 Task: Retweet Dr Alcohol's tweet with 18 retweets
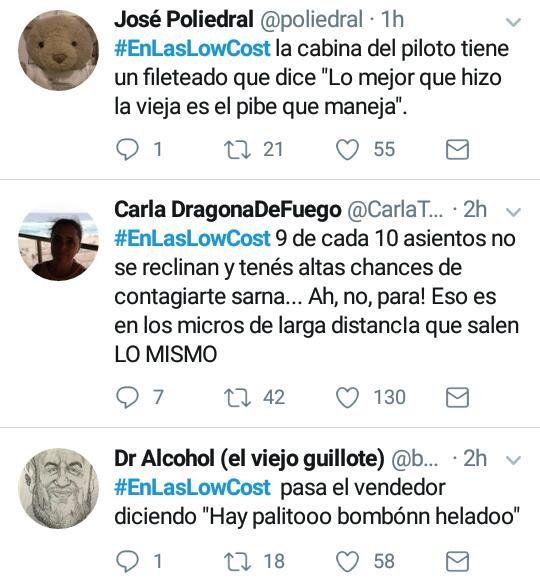237,561
